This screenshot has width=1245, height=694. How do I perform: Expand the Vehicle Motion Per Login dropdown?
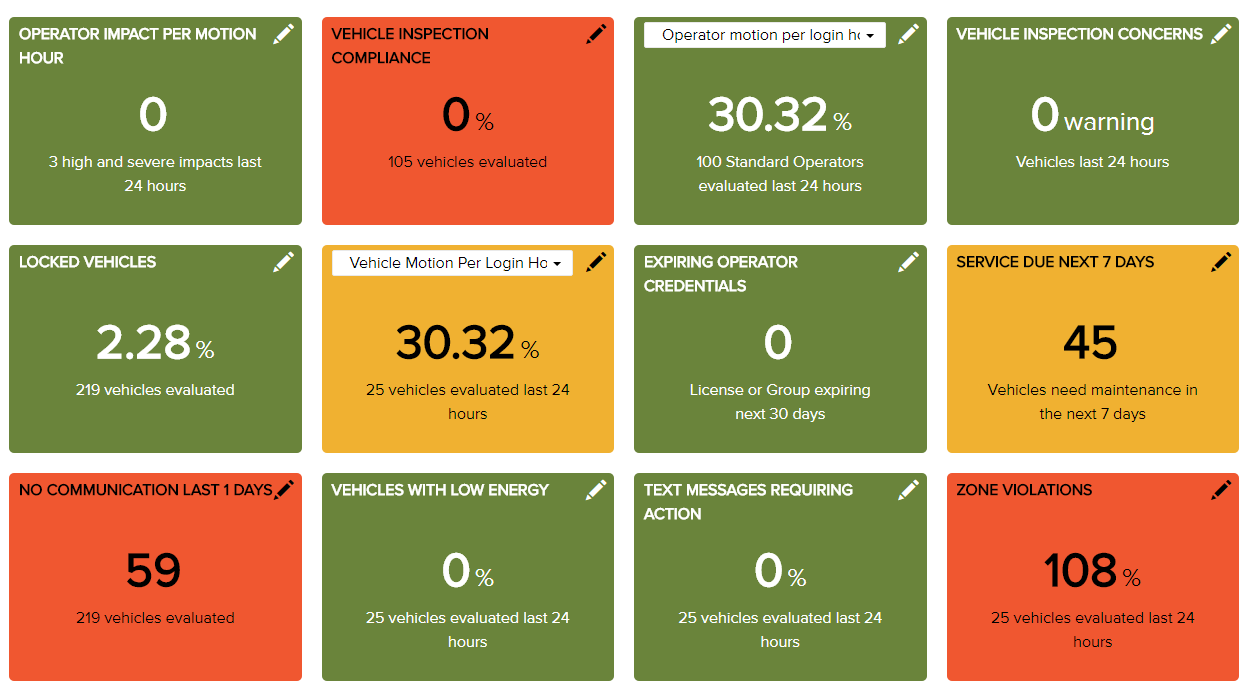point(453,263)
